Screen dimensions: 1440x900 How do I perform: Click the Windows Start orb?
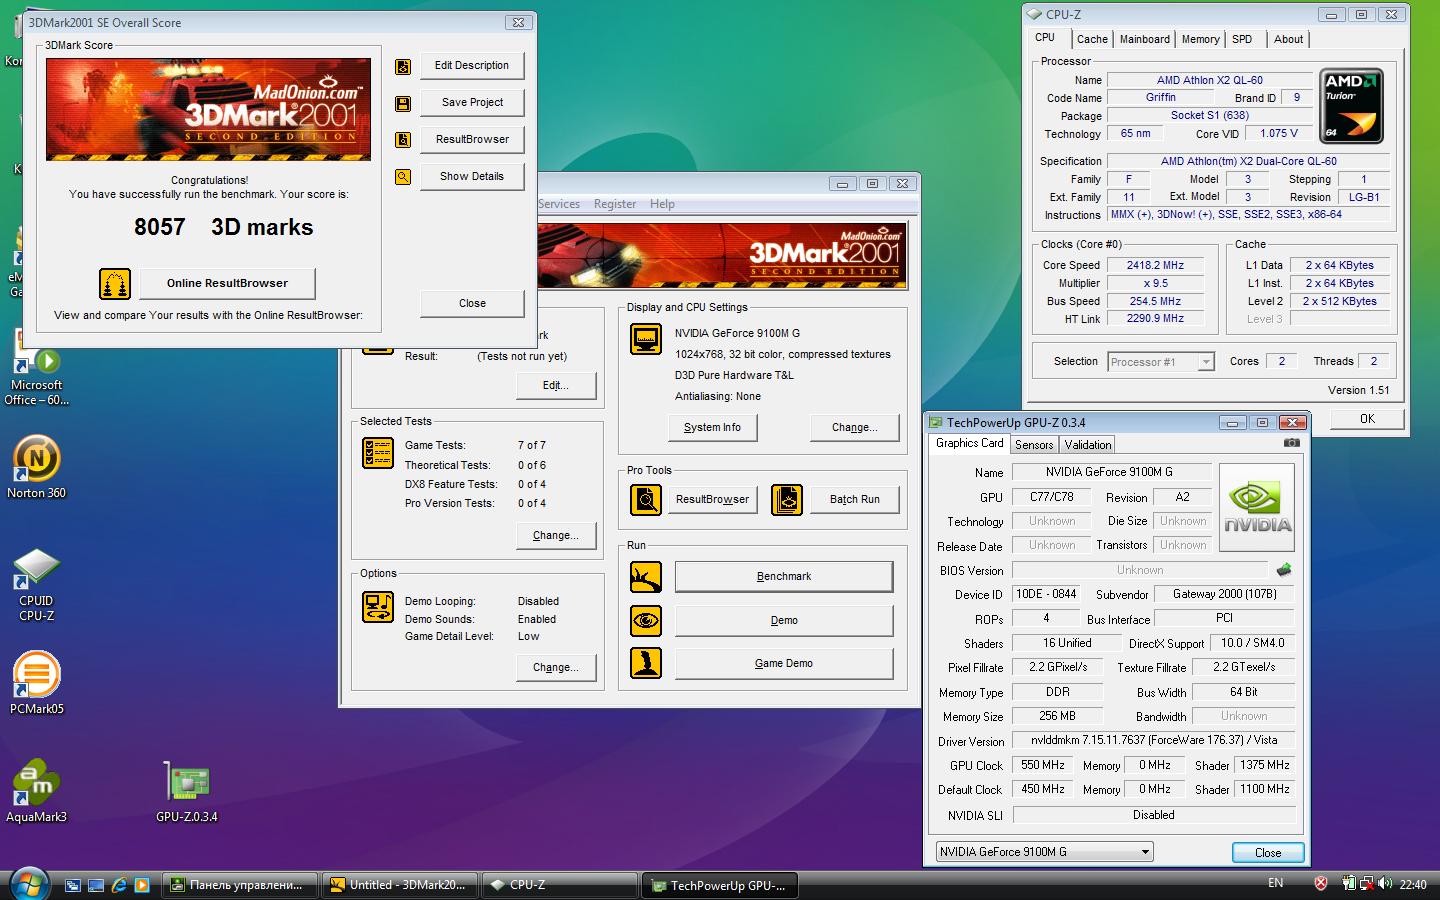(x=27, y=884)
